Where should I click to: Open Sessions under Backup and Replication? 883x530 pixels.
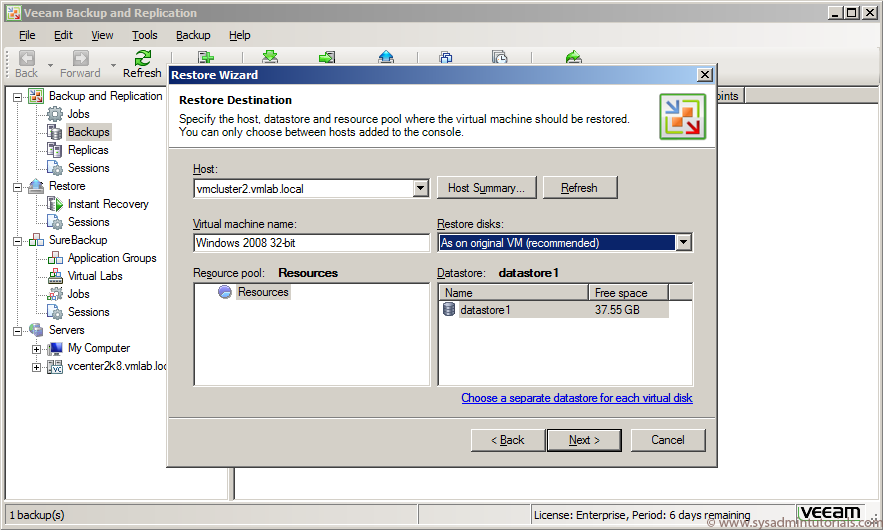(88, 168)
